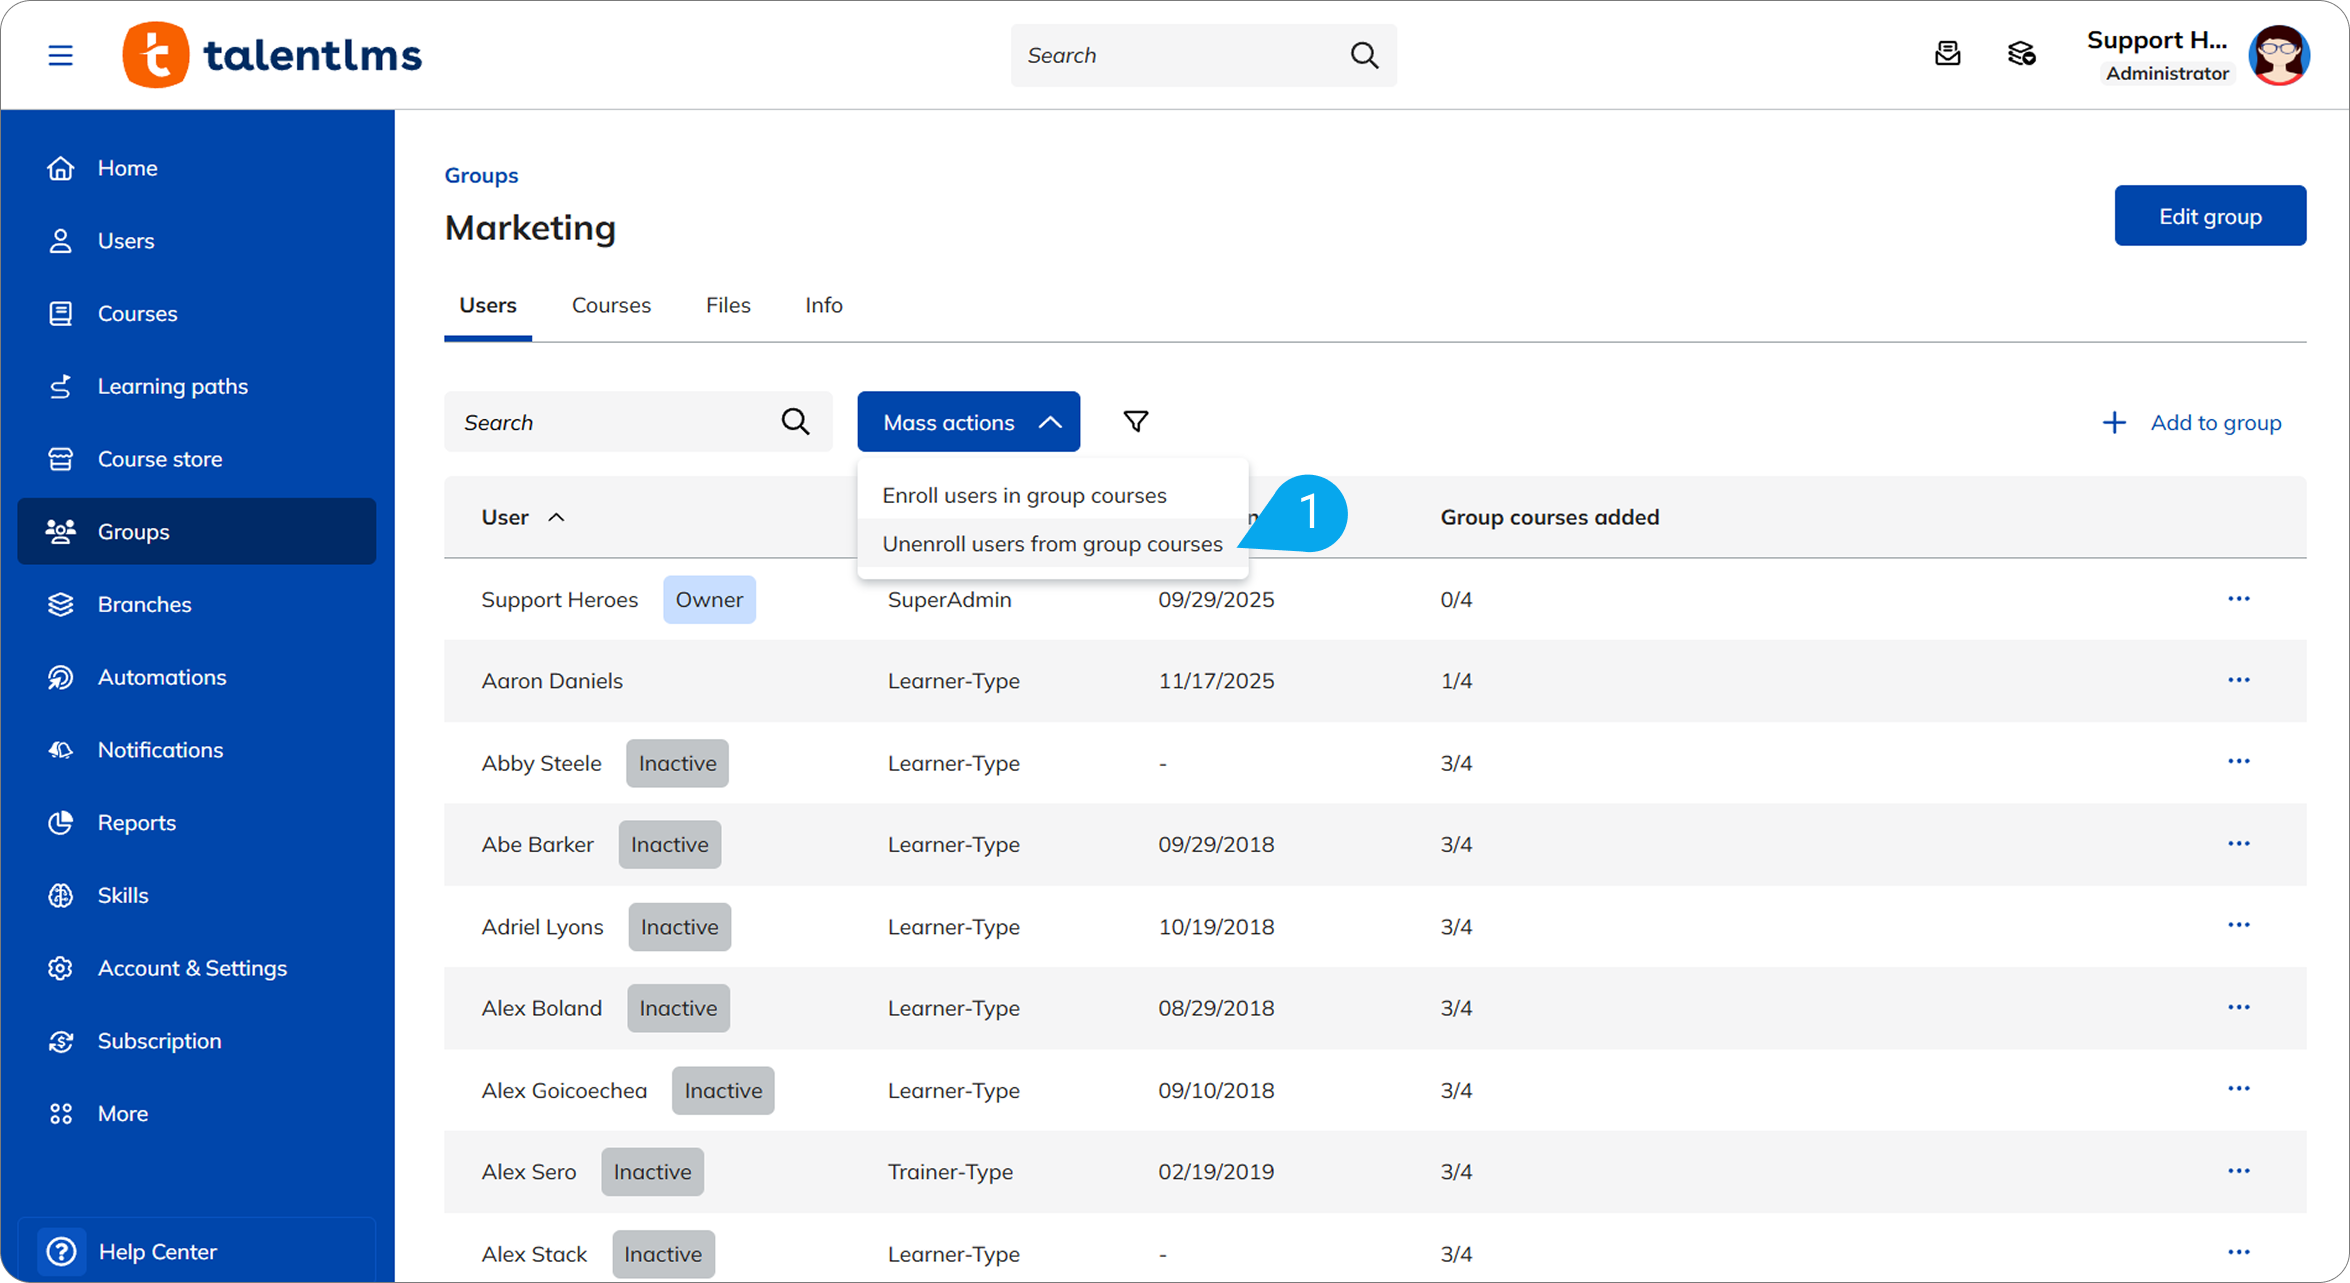
Task: Choose Enroll users in group courses
Action: pyautogui.click(x=1024, y=495)
